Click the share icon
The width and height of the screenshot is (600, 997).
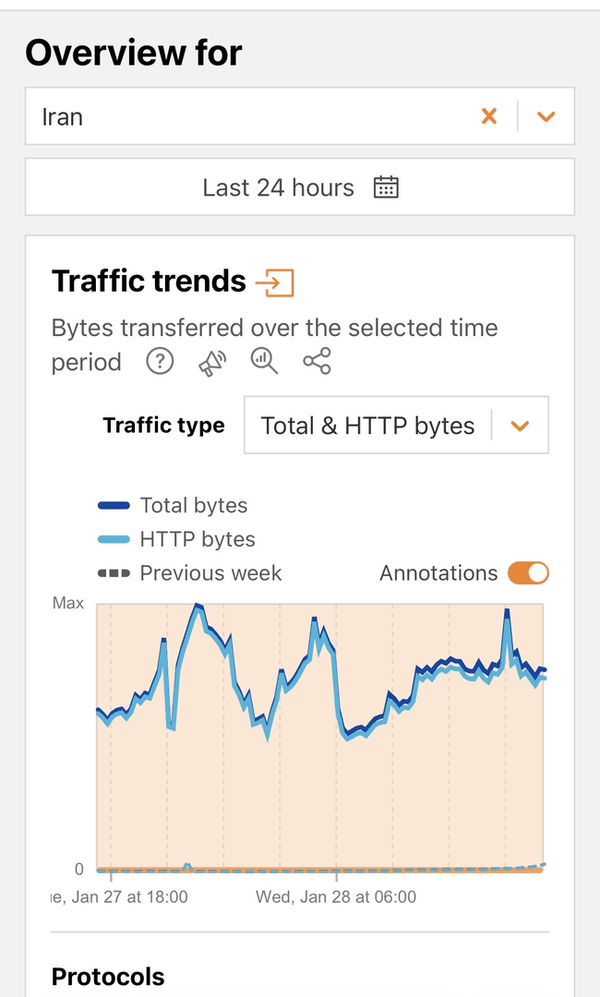tap(317, 362)
